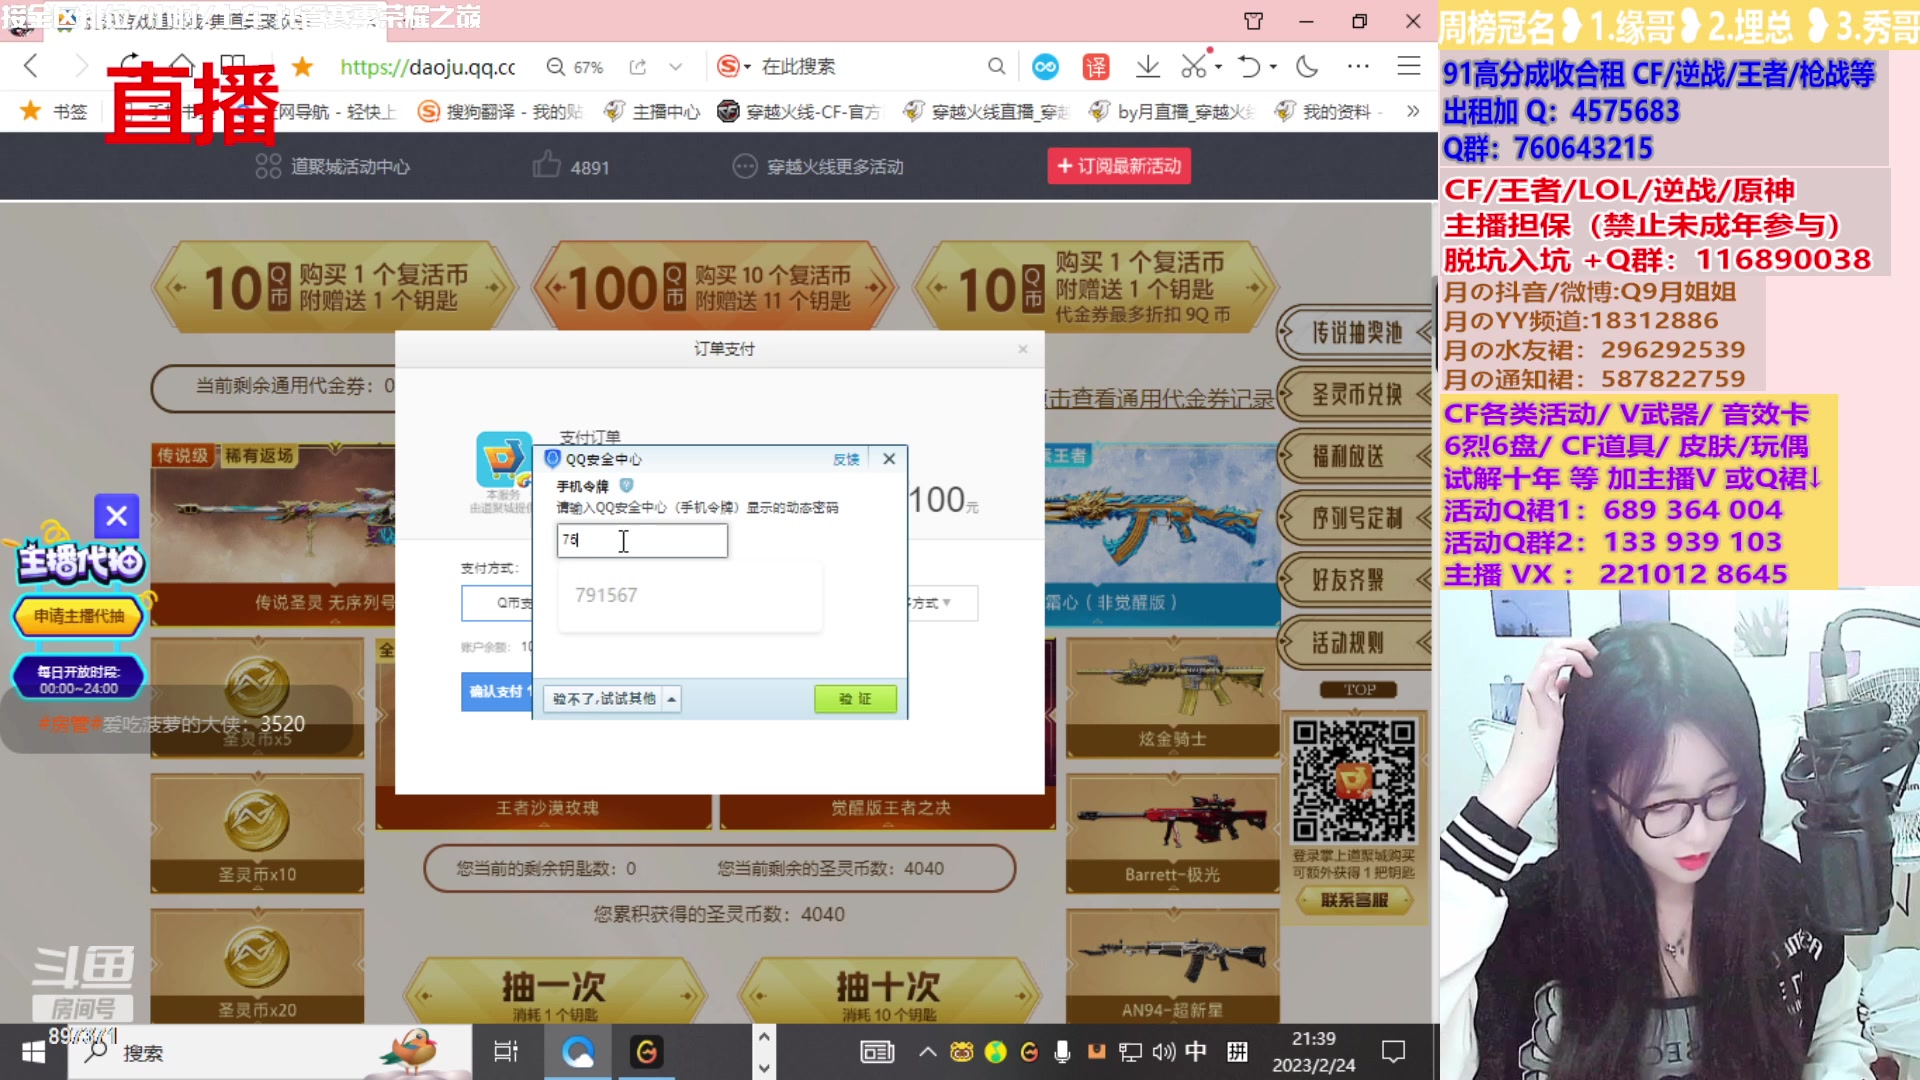Viewport: 1920px width, 1080px height.
Task: Click the green 验证 button
Action: [x=855, y=698]
